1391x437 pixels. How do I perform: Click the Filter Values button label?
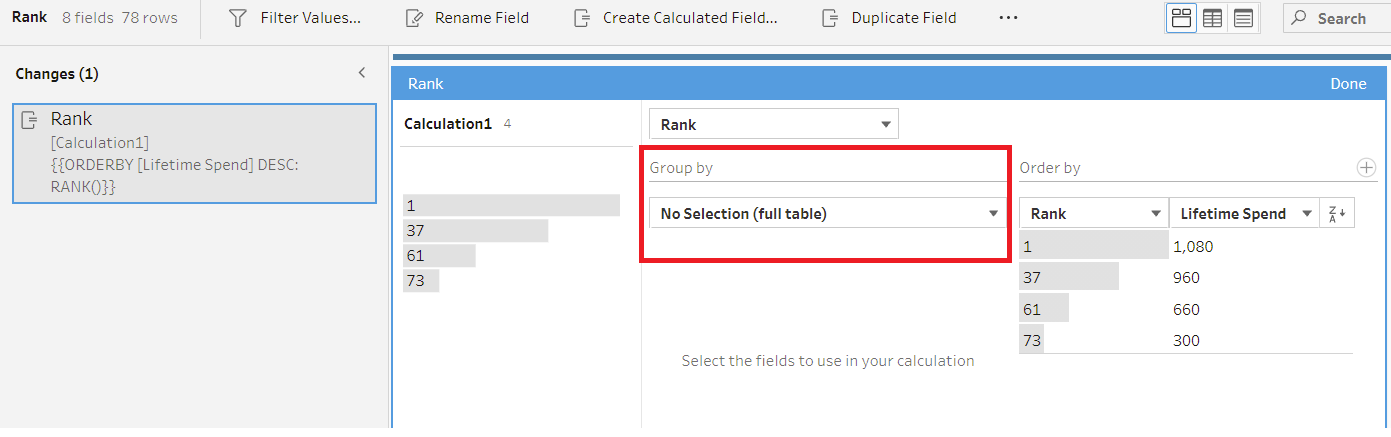tap(311, 18)
